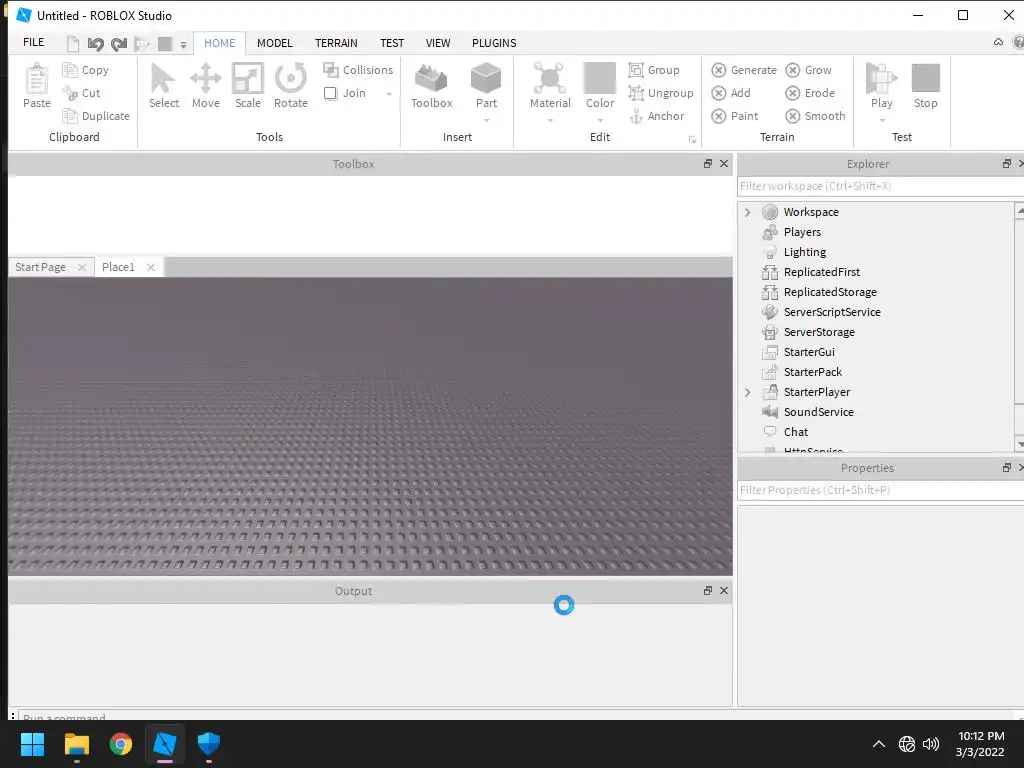Click the terrain Erode tool
The height and width of the screenshot is (768, 1024).
(810, 93)
